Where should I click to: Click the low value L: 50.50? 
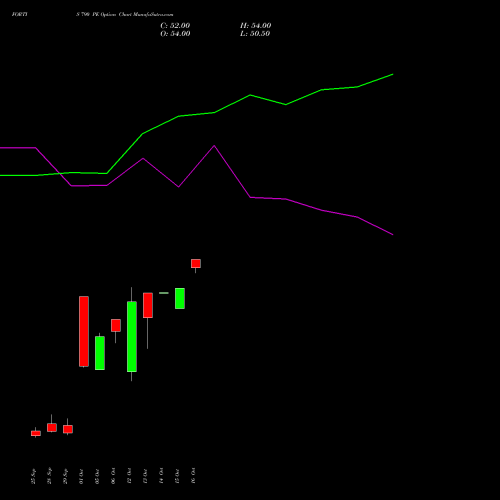(255, 34)
